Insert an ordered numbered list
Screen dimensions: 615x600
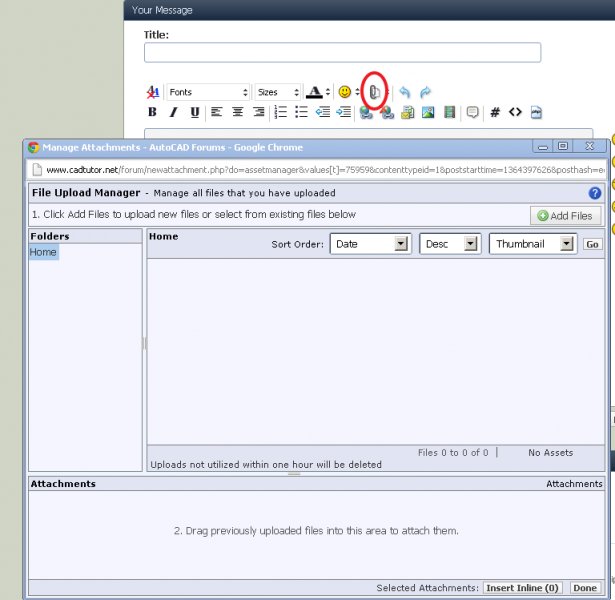[x=280, y=112]
